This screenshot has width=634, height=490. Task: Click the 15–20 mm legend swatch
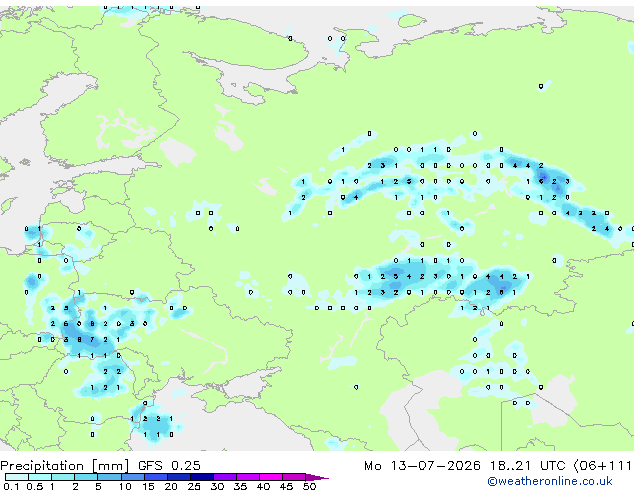tap(155, 477)
